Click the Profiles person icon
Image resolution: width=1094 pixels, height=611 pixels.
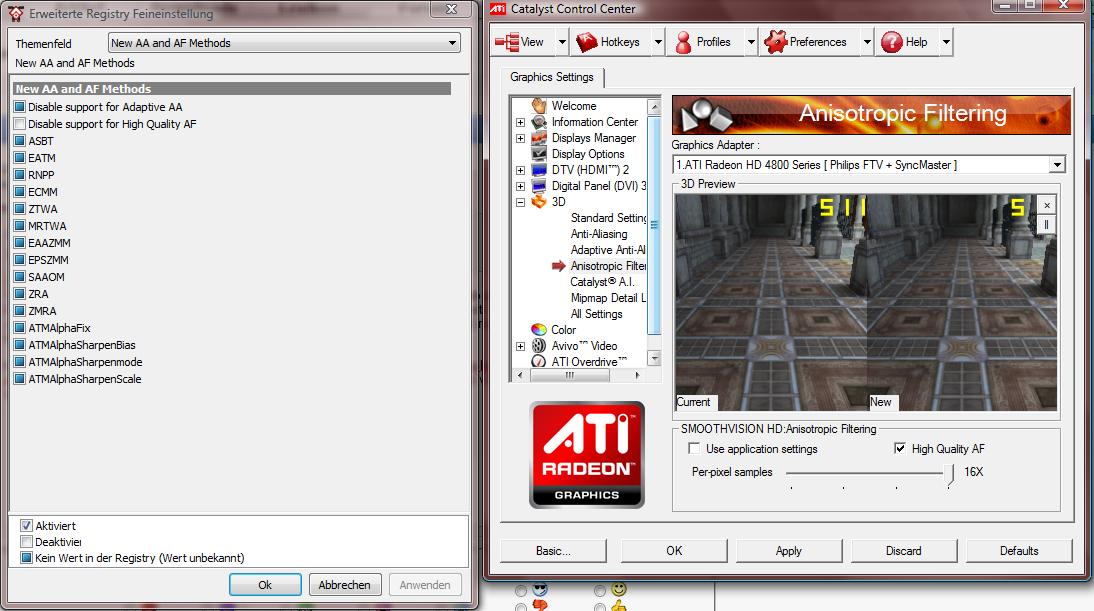coord(684,42)
